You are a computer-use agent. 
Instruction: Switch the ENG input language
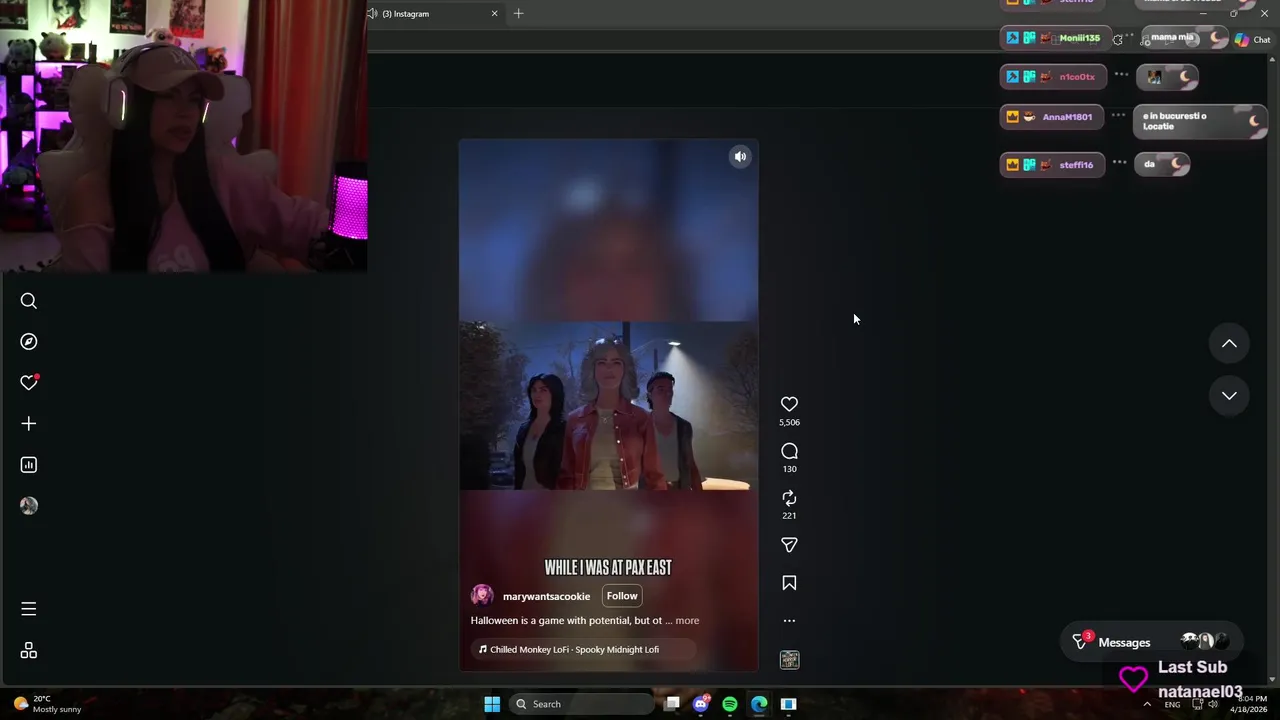[x=1172, y=704]
